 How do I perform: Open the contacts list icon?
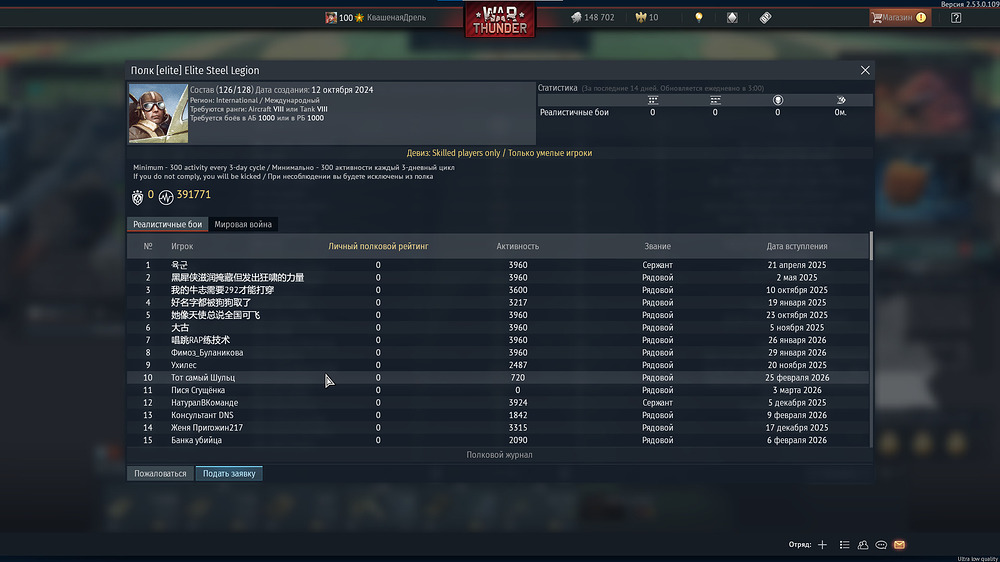pos(844,545)
